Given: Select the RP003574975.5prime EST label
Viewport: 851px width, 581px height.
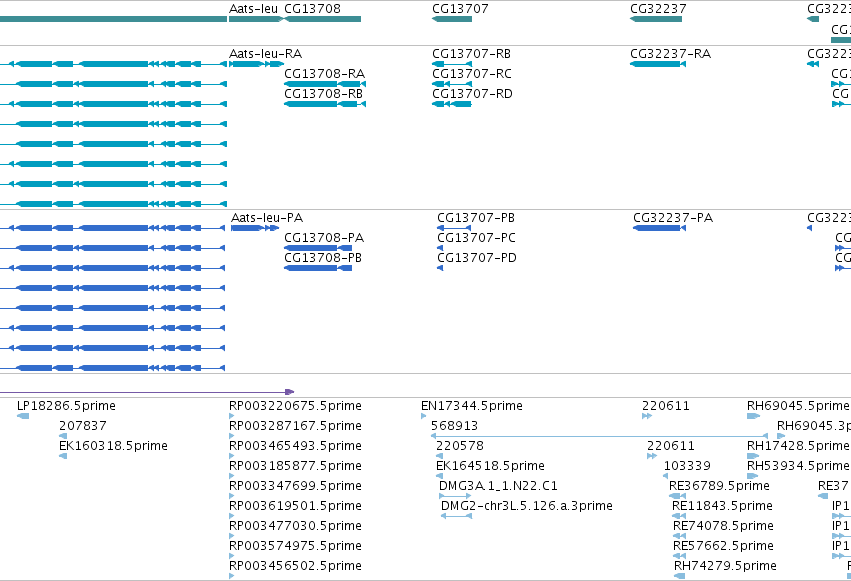Looking at the screenshot, I should click(x=295, y=546).
